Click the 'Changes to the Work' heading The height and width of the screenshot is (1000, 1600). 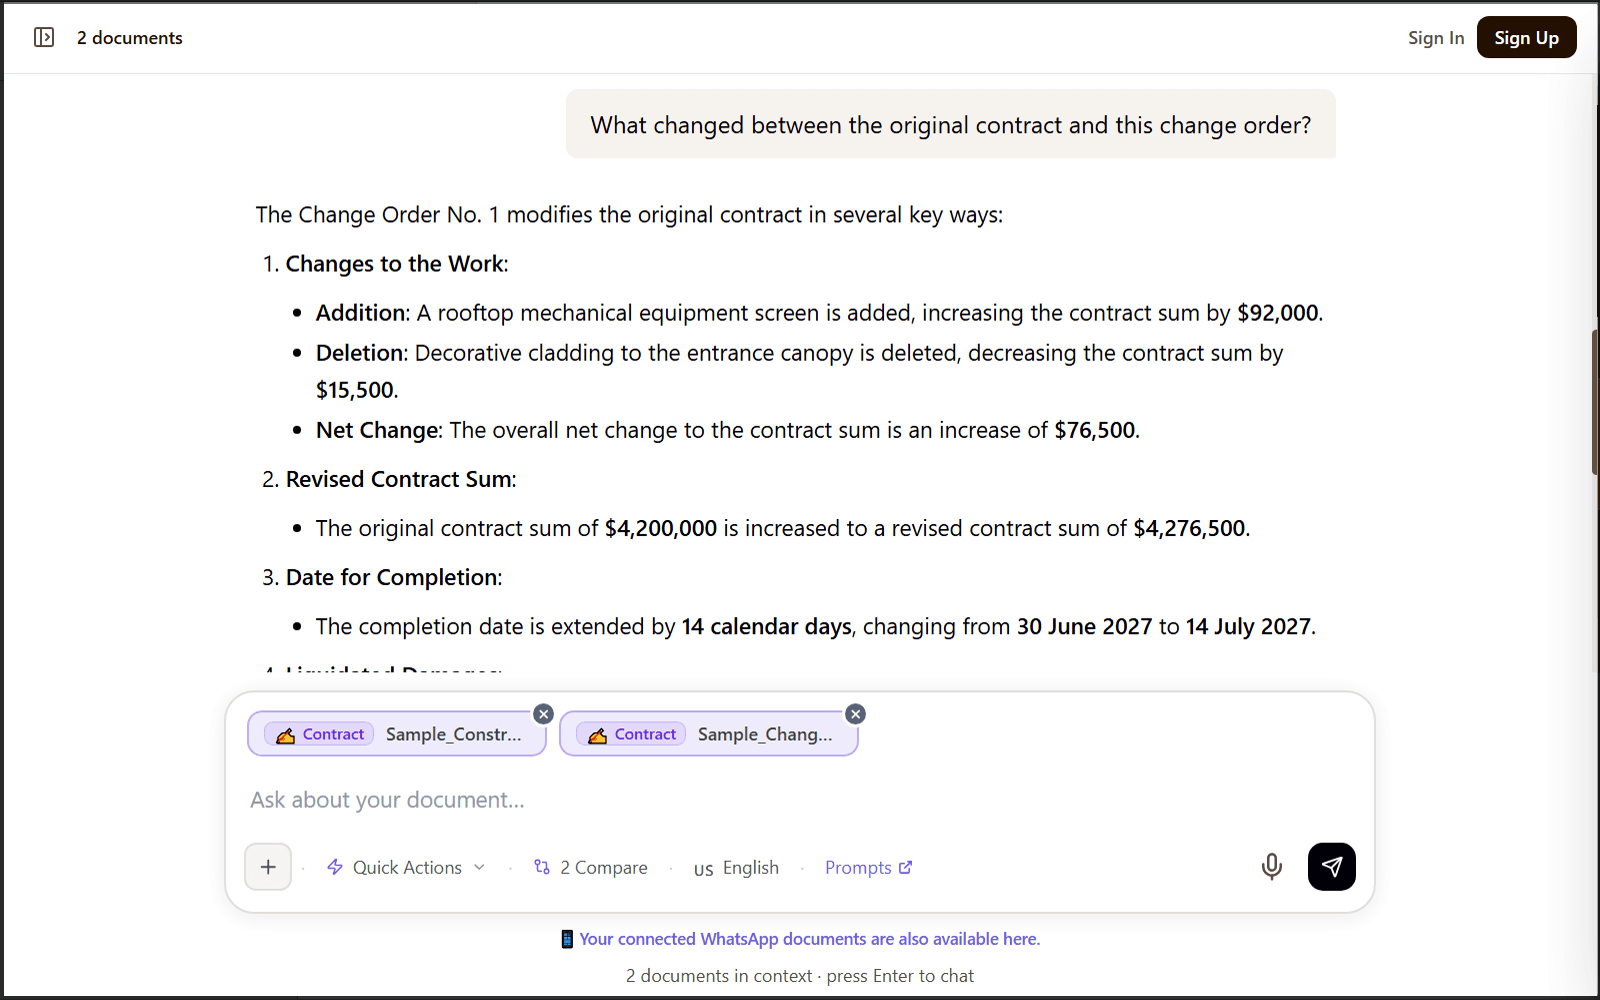pyautogui.click(x=395, y=264)
